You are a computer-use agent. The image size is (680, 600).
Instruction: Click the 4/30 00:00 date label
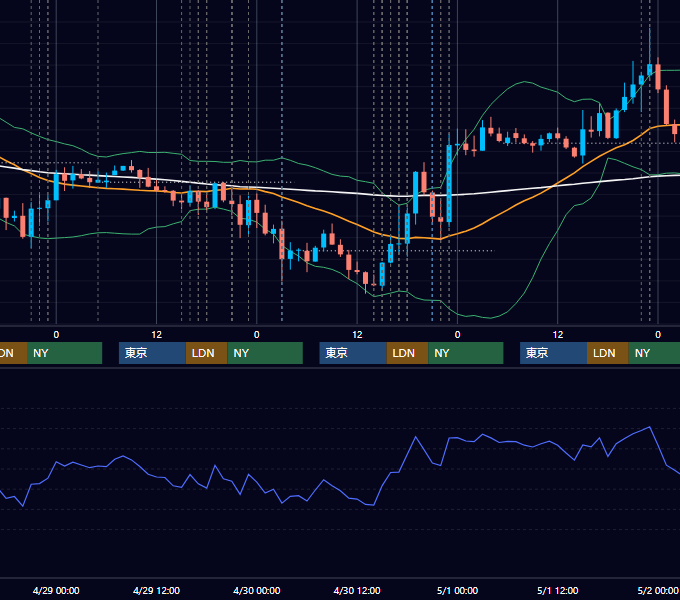pos(257,590)
